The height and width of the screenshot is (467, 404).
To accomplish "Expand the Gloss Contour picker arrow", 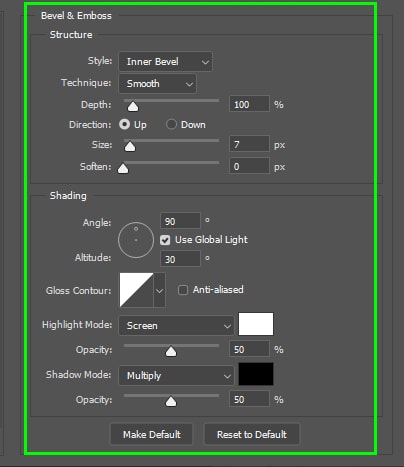I will pos(159,290).
